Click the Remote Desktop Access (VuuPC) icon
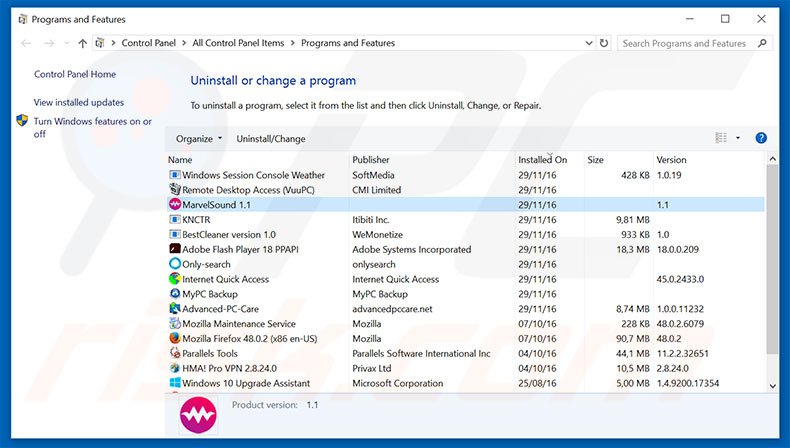This screenshot has height=448, width=790. [175, 189]
